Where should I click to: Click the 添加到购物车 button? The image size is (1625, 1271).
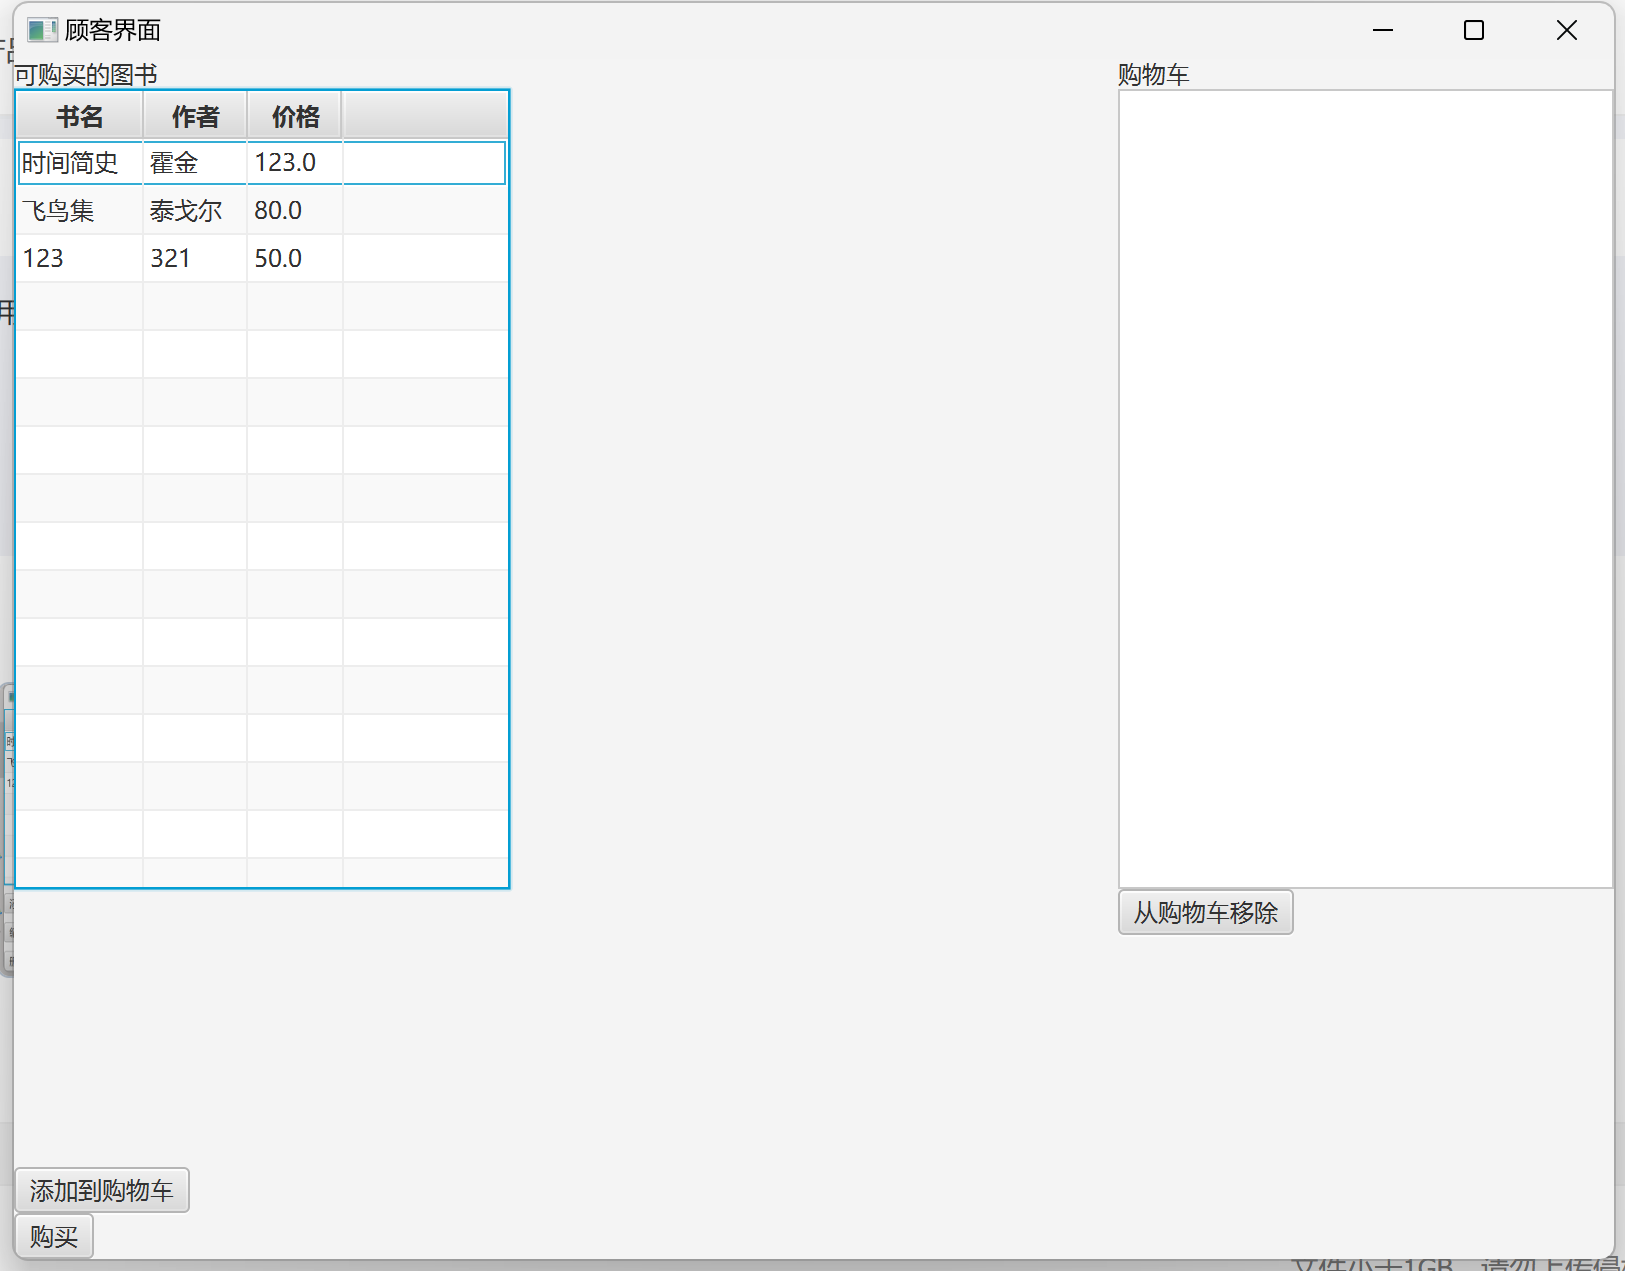[102, 1190]
